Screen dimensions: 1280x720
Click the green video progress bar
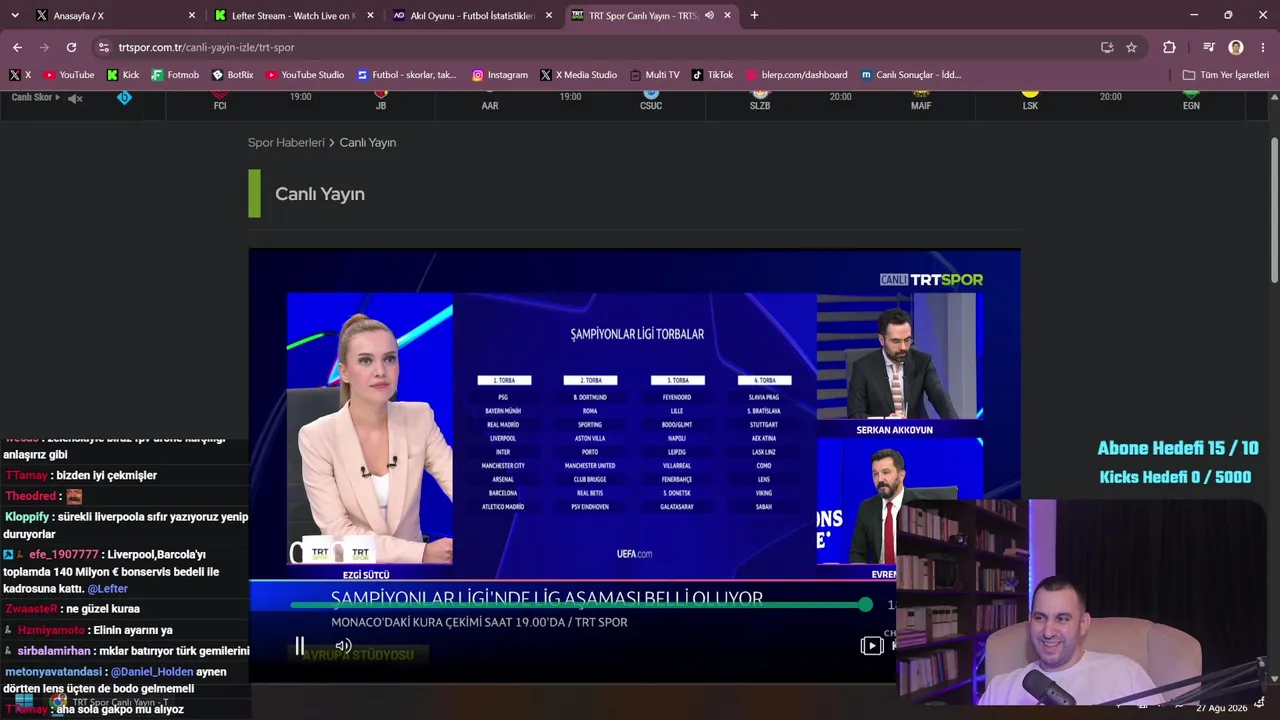click(x=580, y=605)
